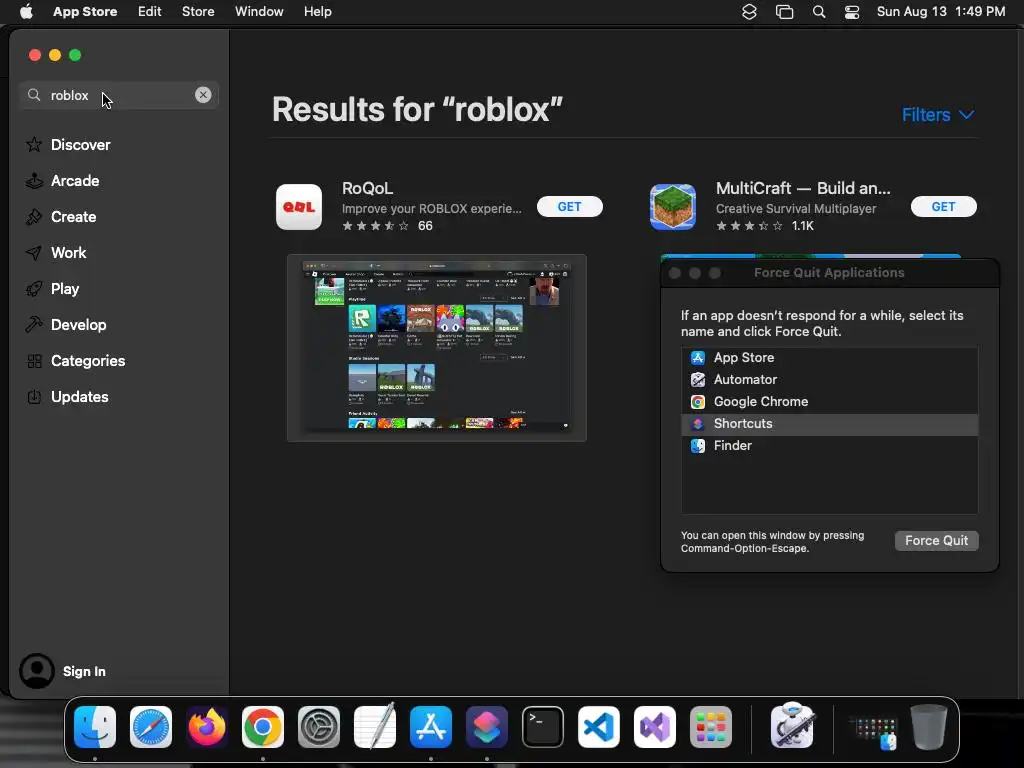Open the Trash in the Dock
Image resolution: width=1024 pixels, height=768 pixels.
[x=929, y=727]
